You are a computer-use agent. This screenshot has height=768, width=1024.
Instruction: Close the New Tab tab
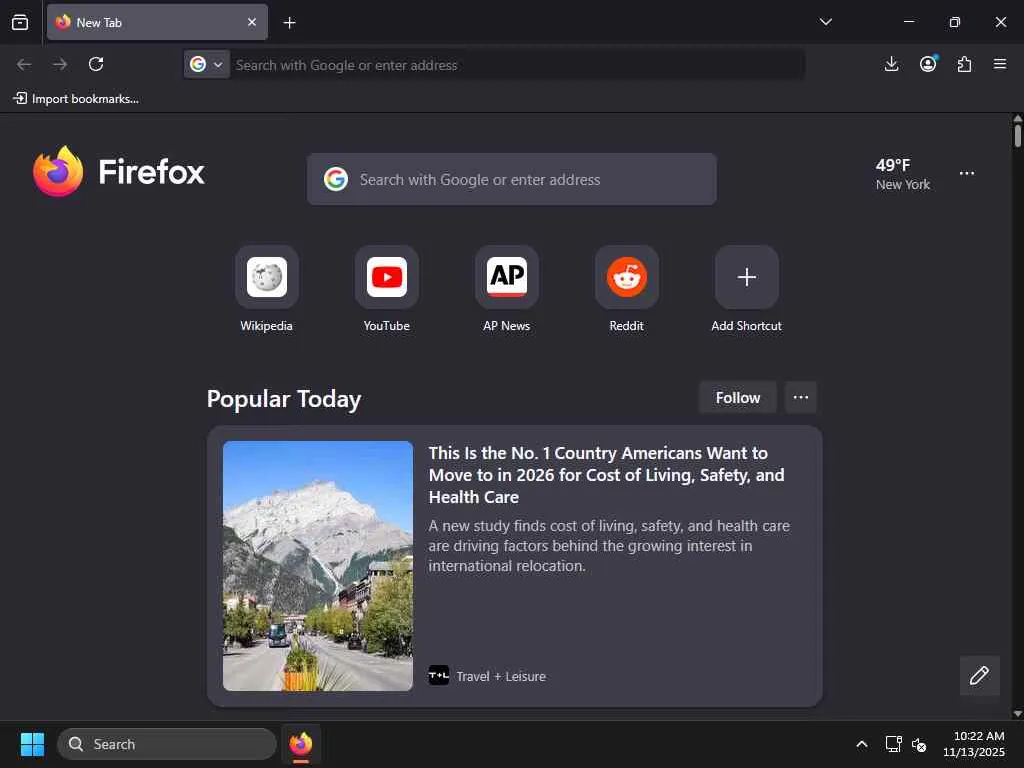252,22
